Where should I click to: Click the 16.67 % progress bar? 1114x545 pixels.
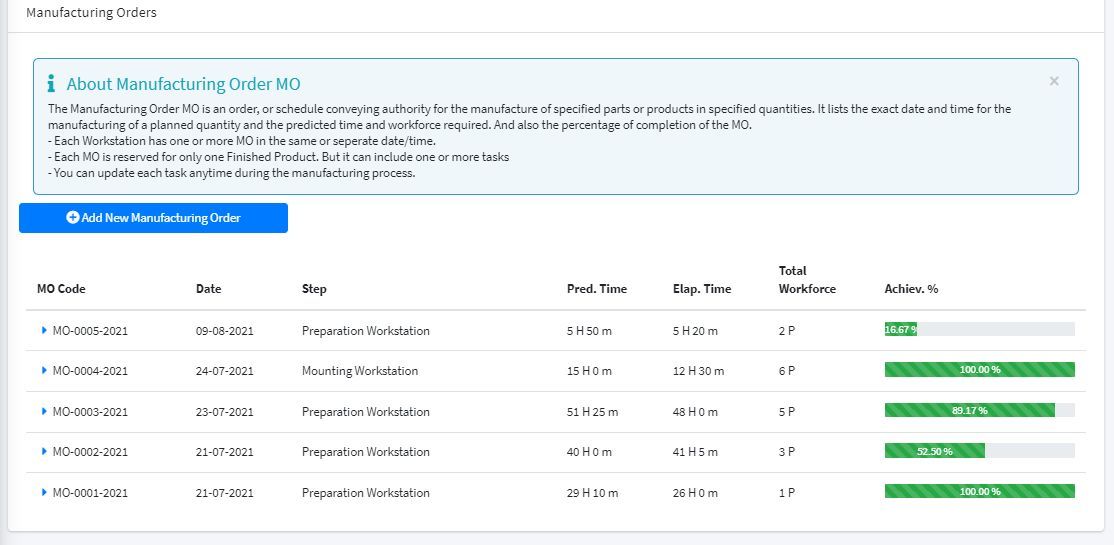pos(979,329)
